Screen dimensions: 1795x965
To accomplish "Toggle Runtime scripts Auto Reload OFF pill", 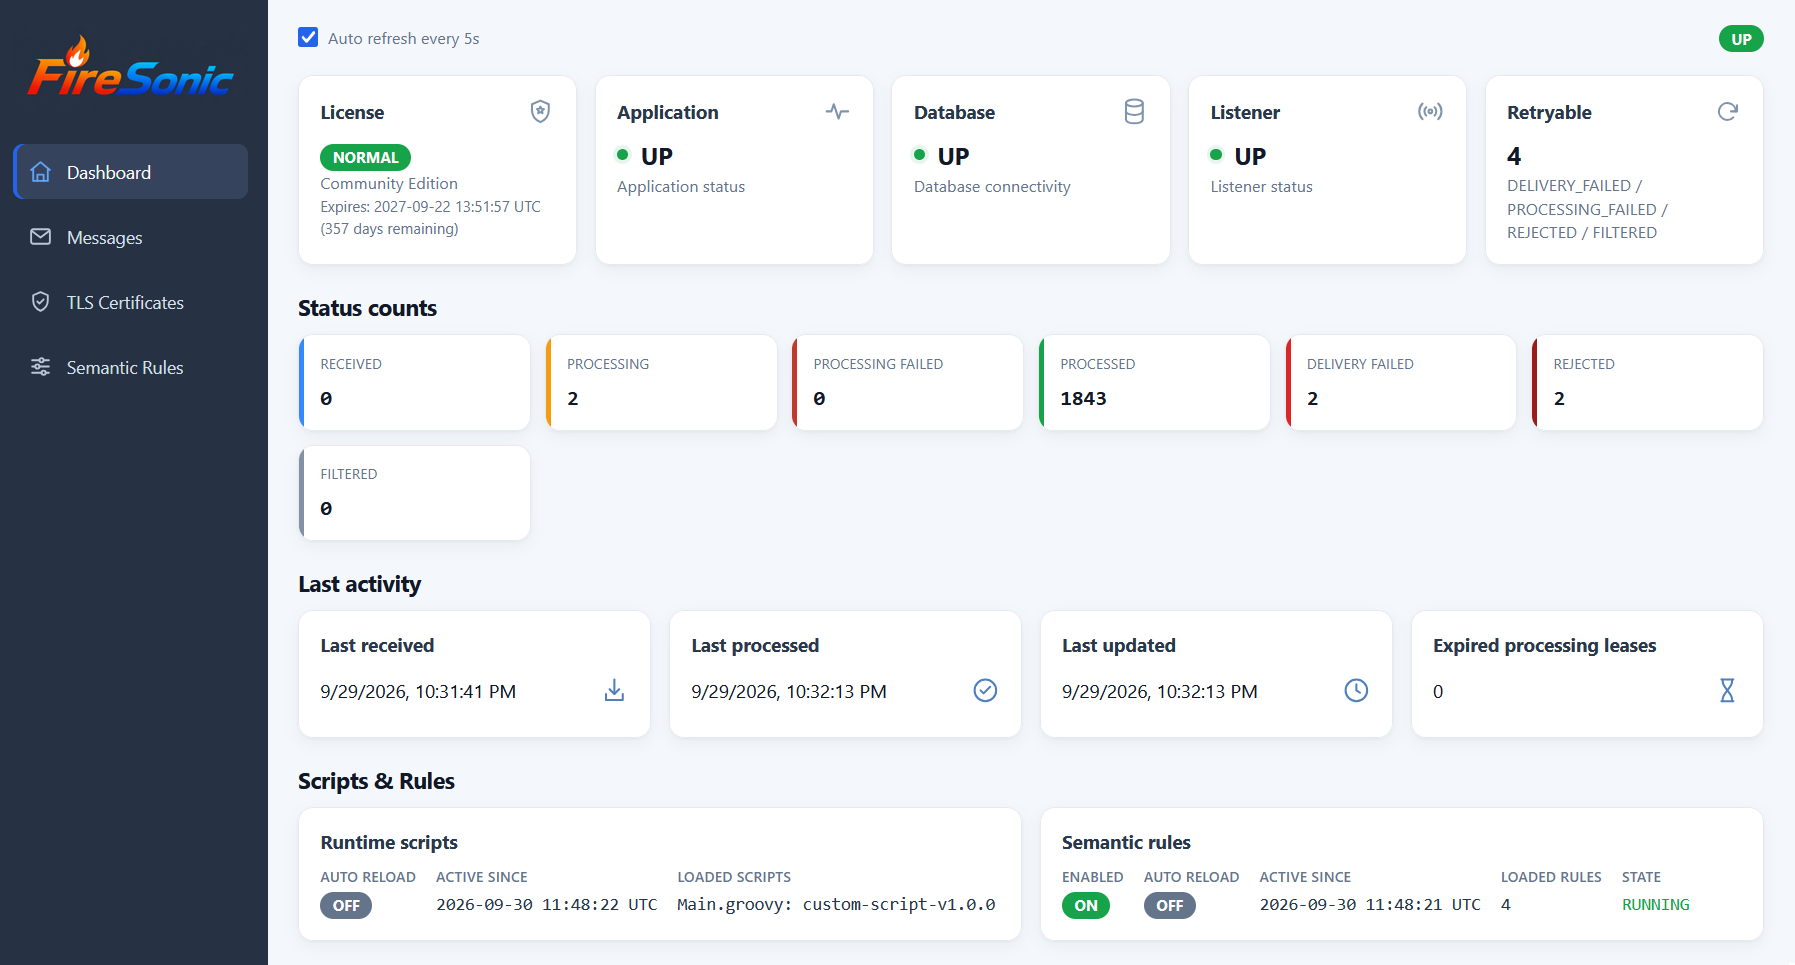I will 346,905.
